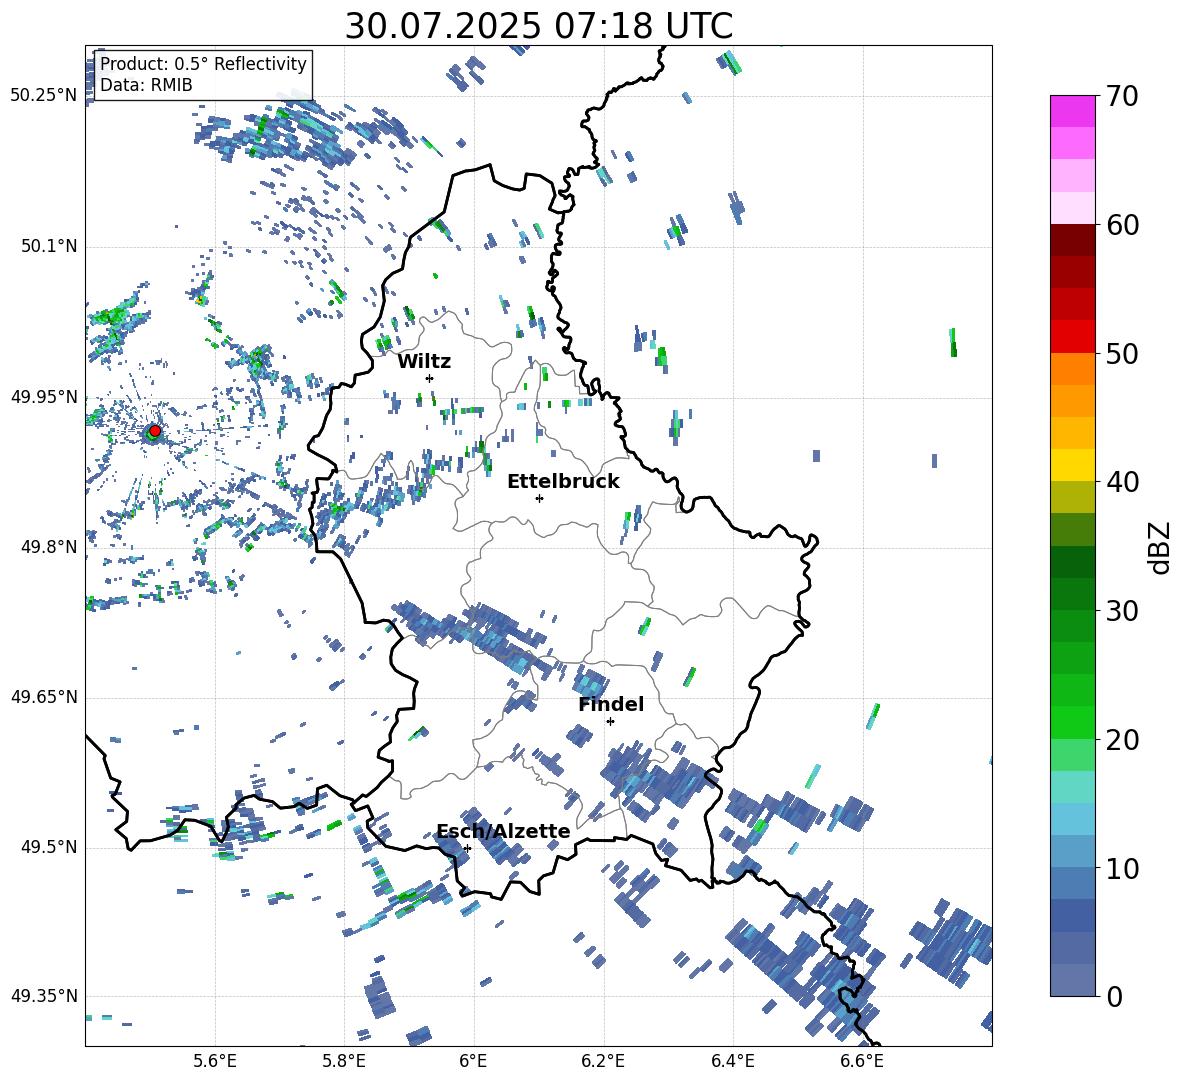Click the 49.95°N latitude label

44,397
